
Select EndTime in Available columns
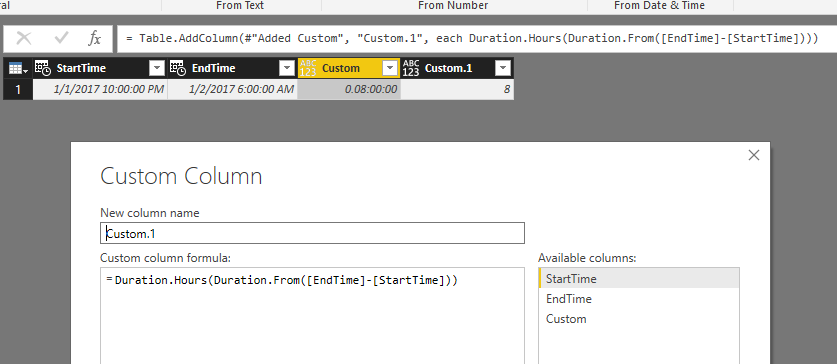639,299
